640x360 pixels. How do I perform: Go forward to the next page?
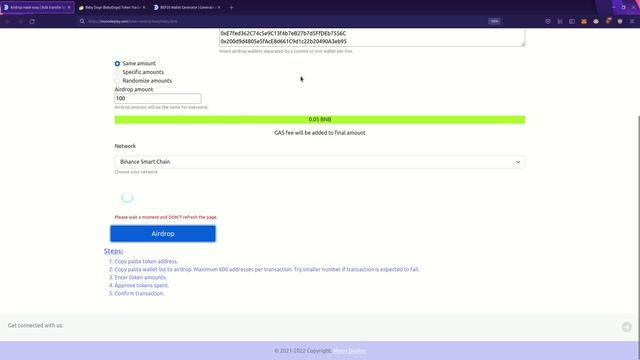point(20,21)
